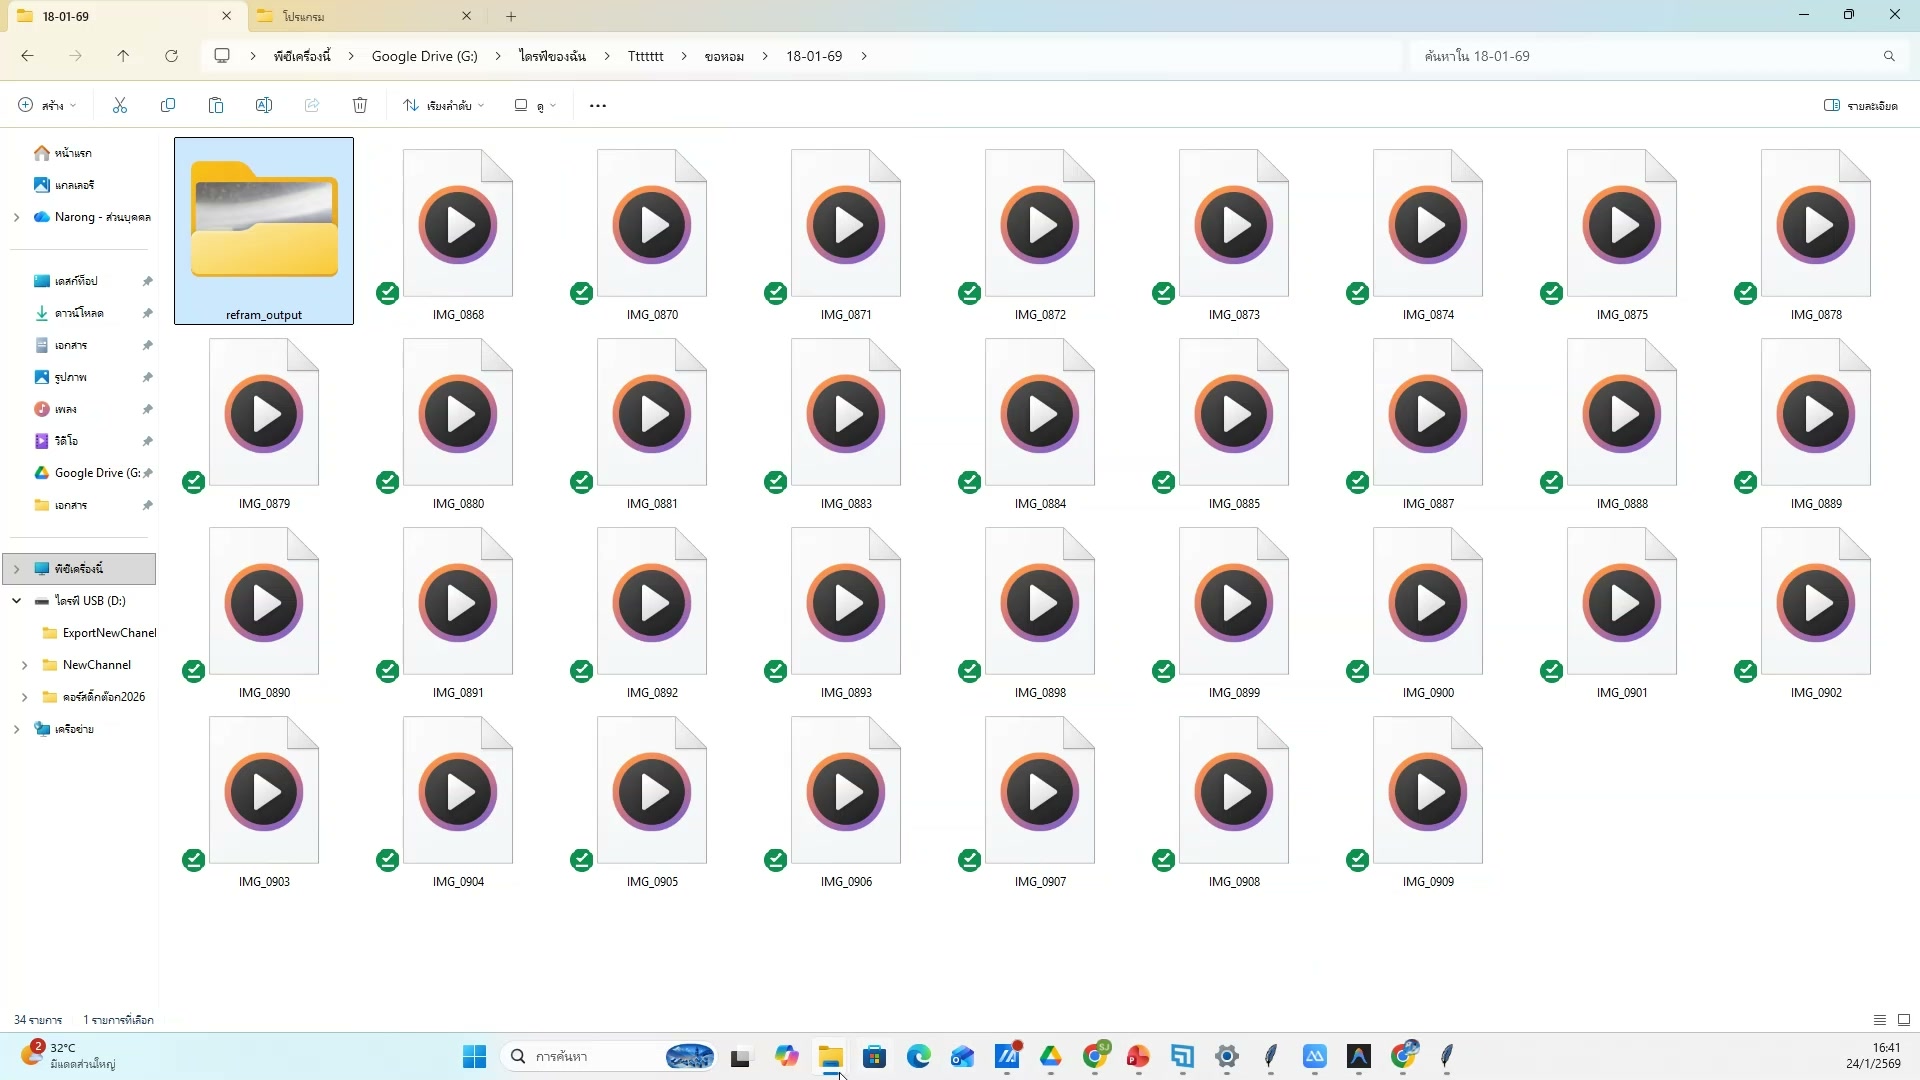The image size is (1920, 1080).
Task: Toggle the details pane button at top right
Action: [1860, 105]
